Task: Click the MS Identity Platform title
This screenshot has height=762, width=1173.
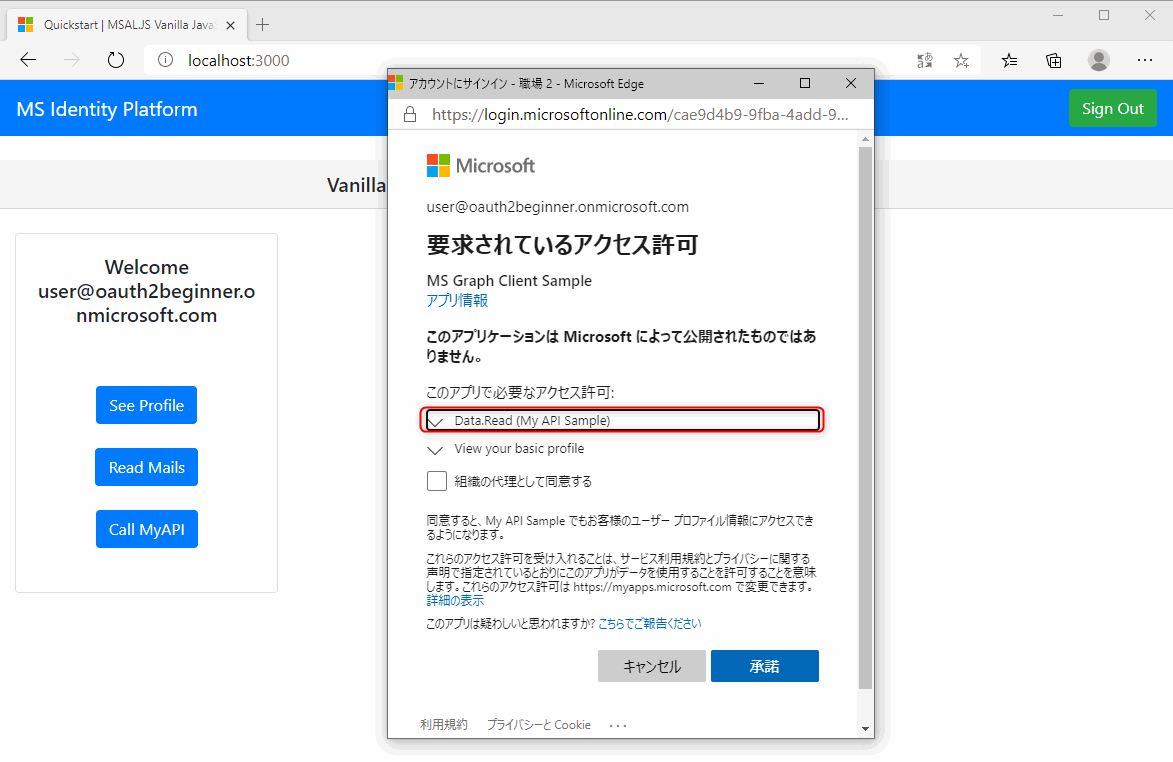Action: tap(107, 109)
